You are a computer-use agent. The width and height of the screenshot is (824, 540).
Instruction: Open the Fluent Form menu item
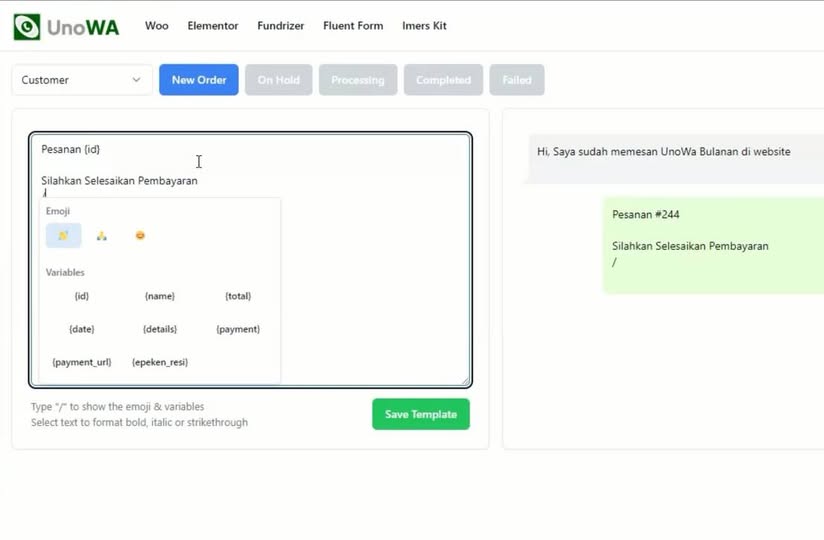click(353, 26)
